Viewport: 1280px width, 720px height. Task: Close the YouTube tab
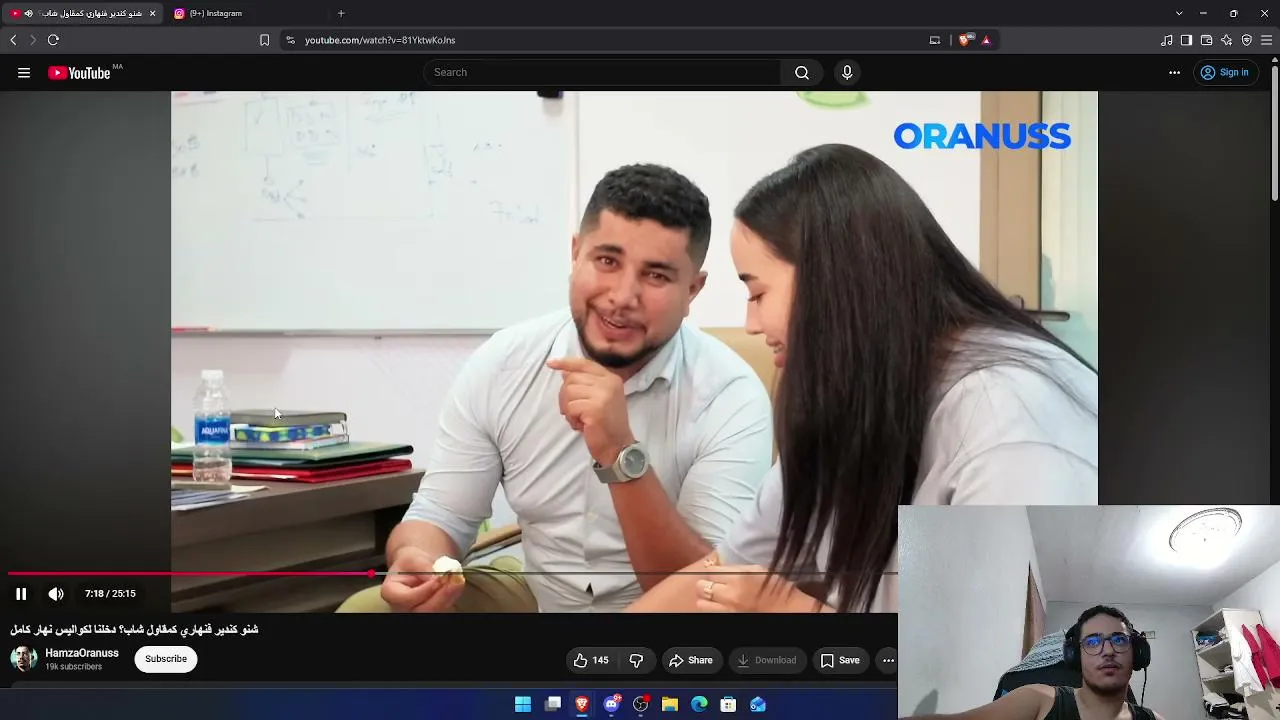coord(152,13)
